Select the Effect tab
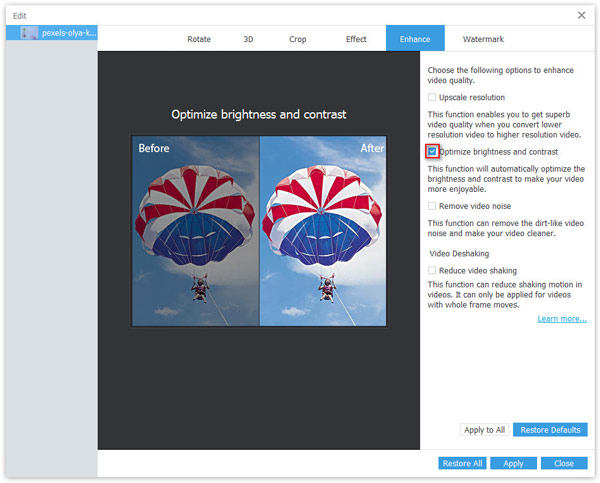The image size is (600, 483). tap(356, 39)
